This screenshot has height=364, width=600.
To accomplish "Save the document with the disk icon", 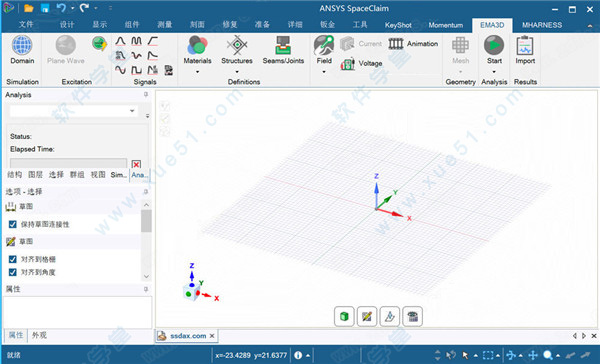I will point(45,8).
